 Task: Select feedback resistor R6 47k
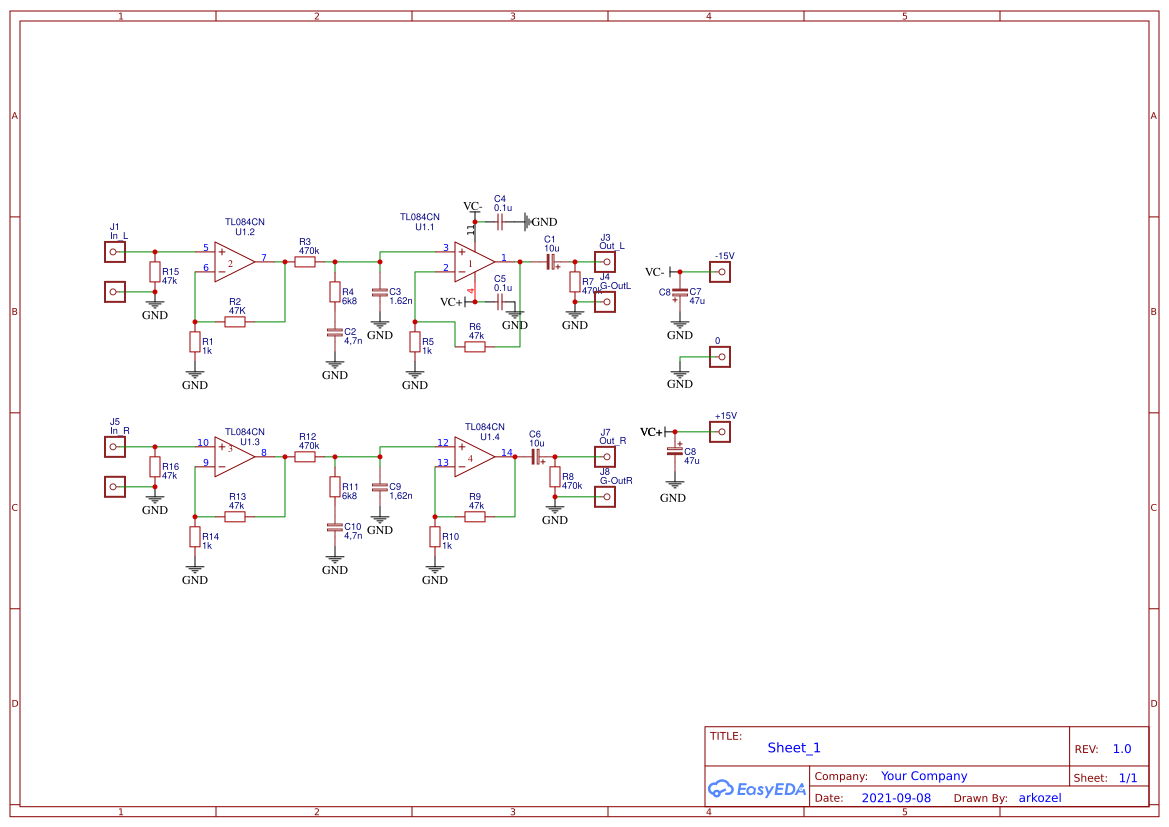(x=475, y=347)
